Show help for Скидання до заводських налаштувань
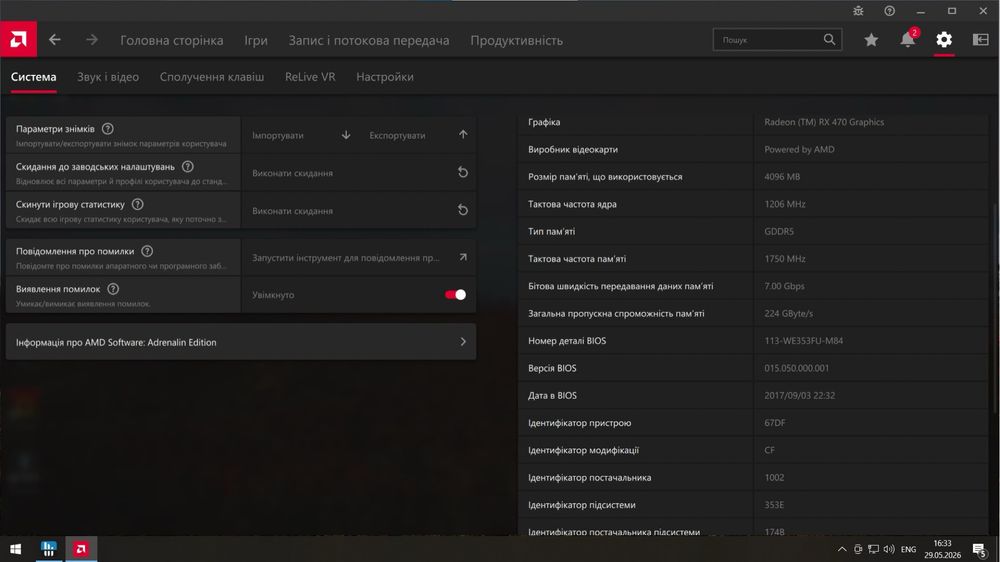The width and height of the screenshot is (1000, 562). coord(188,166)
